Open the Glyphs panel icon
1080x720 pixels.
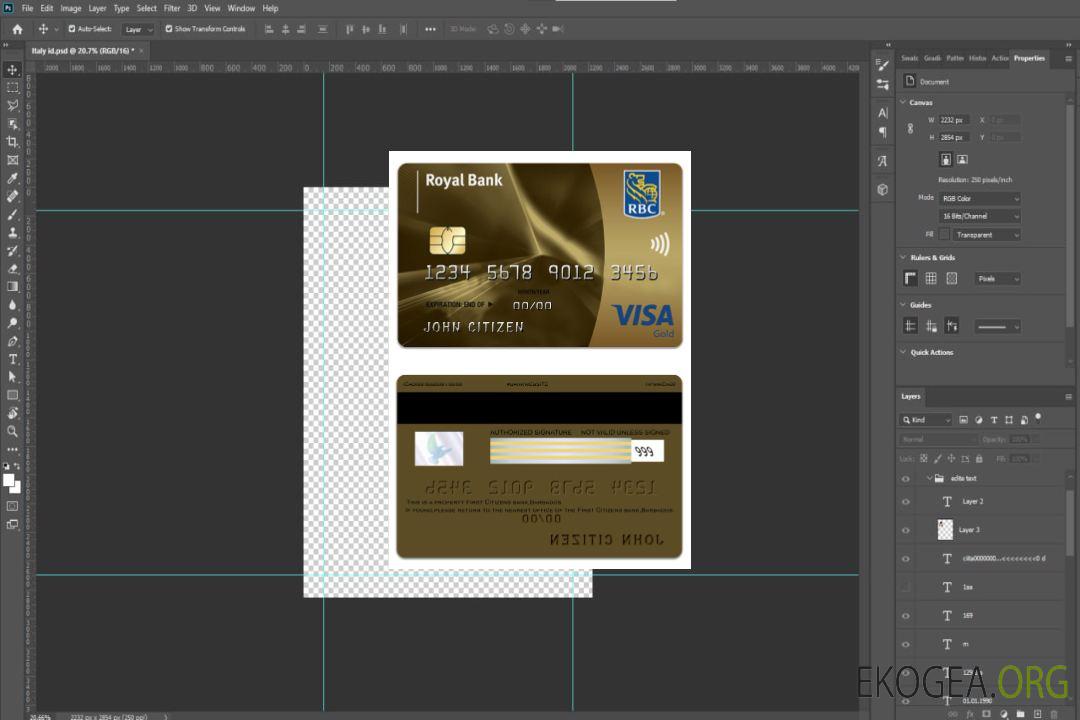coord(882,161)
